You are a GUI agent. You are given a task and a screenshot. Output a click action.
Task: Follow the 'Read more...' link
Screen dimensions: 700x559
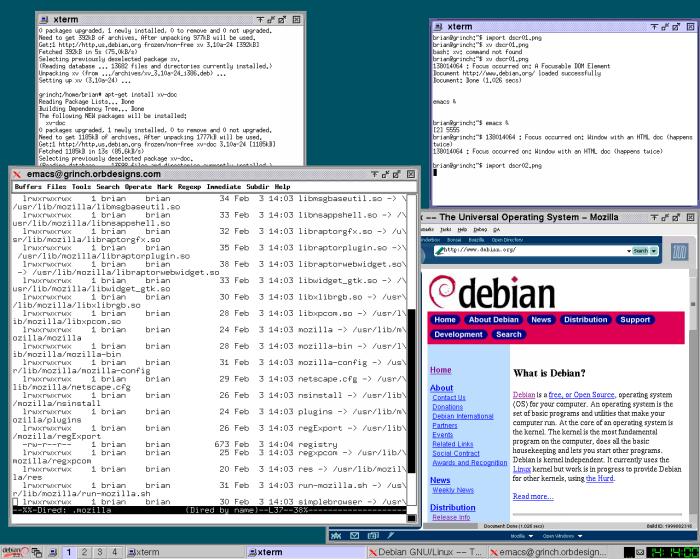click(x=533, y=496)
